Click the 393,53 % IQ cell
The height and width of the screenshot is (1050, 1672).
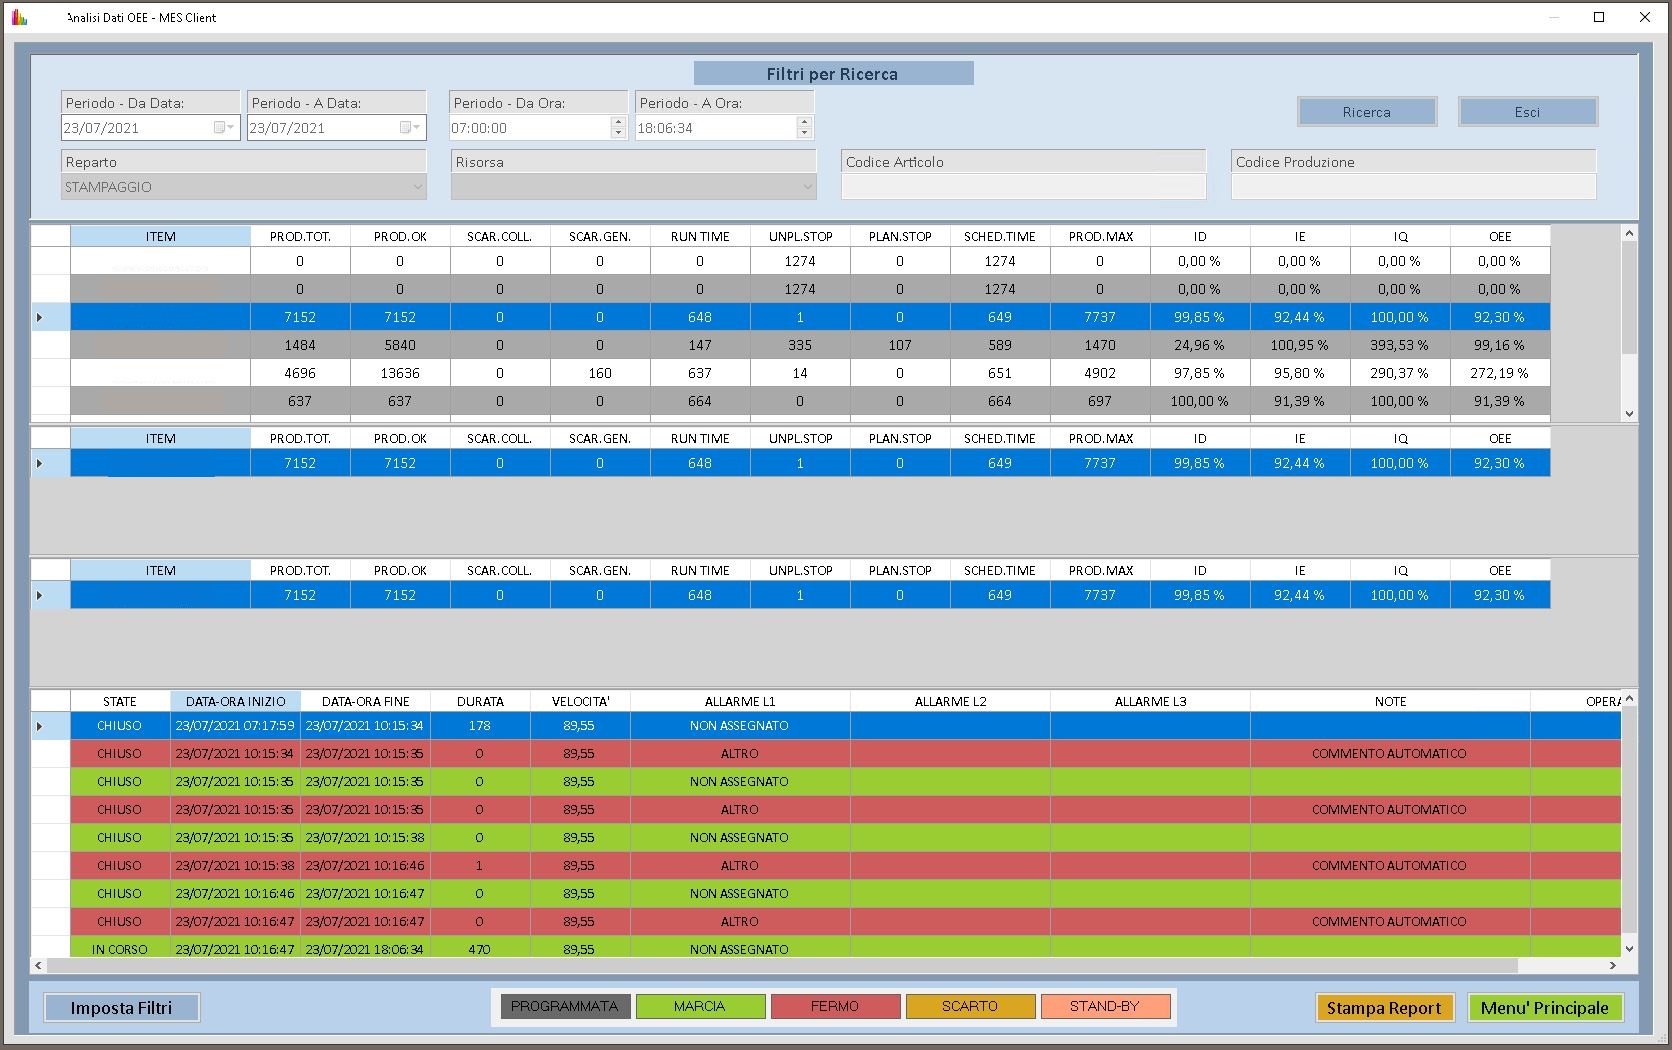point(1400,345)
